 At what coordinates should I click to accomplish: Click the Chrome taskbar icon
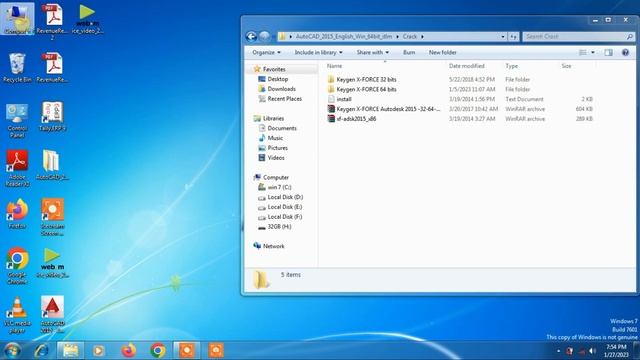click(x=158, y=350)
